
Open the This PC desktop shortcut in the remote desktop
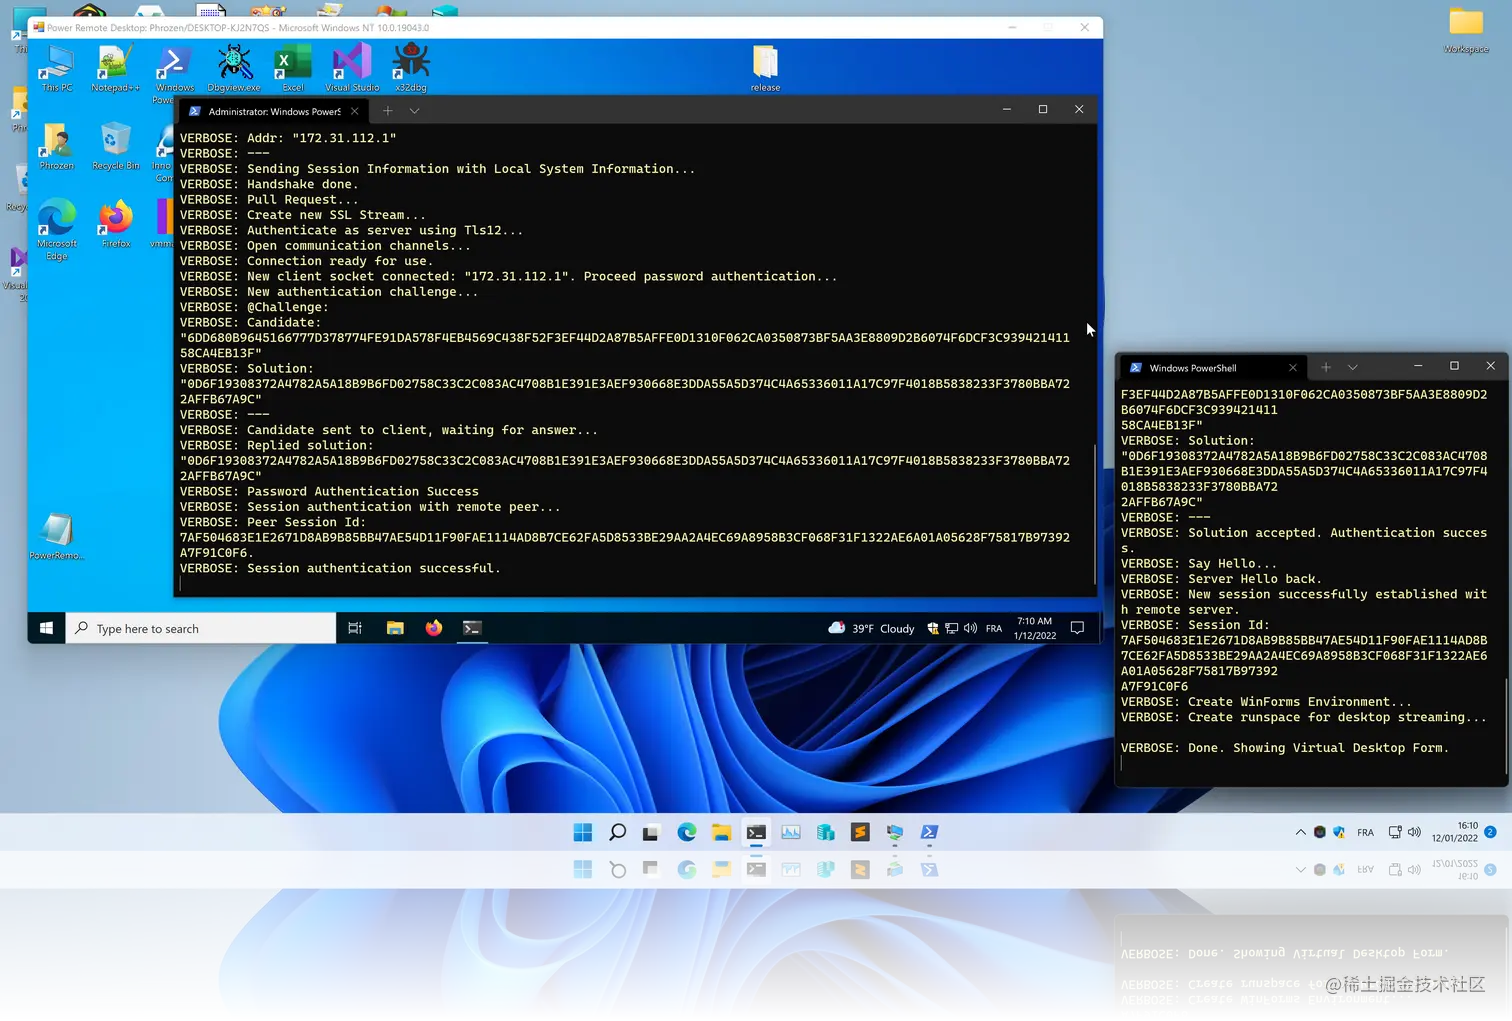pyautogui.click(x=57, y=68)
